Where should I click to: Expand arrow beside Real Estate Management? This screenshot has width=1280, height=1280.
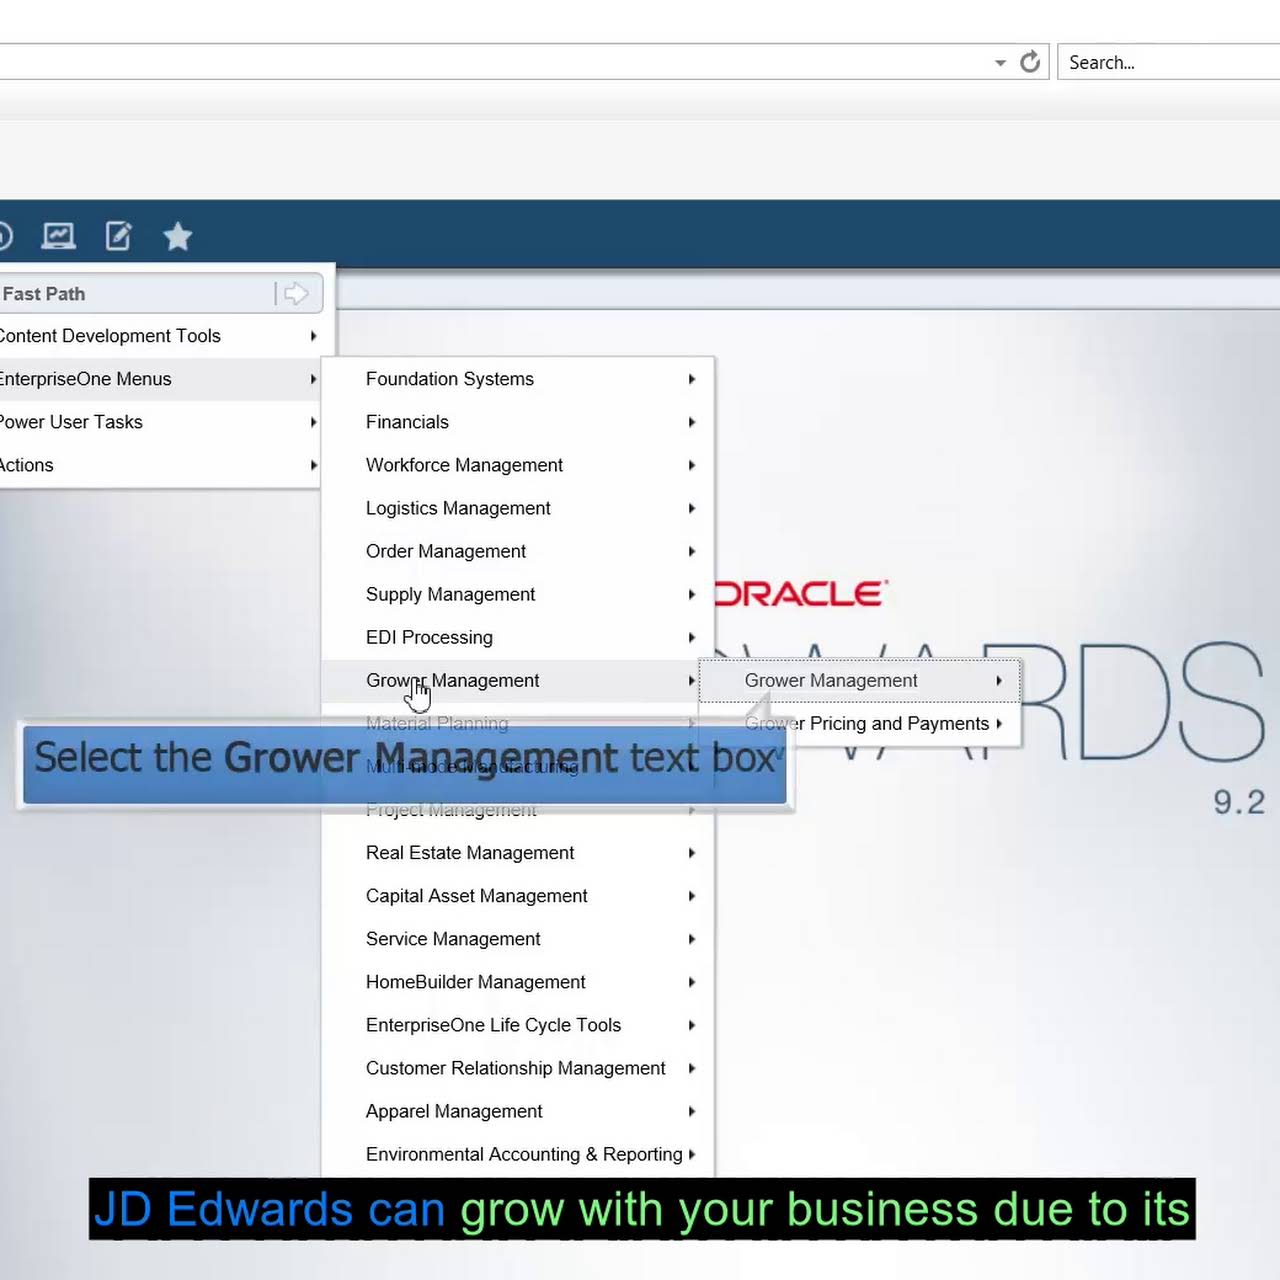[691, 853]
